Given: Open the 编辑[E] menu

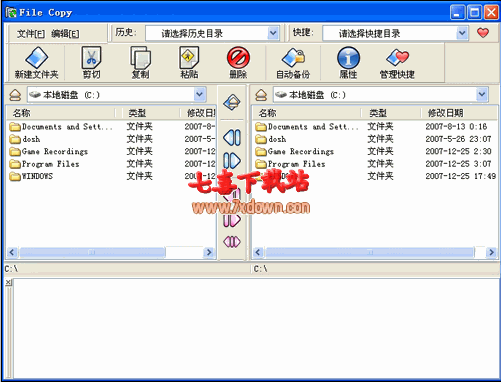Looking at the screenshot, I should tap(65, 34).
